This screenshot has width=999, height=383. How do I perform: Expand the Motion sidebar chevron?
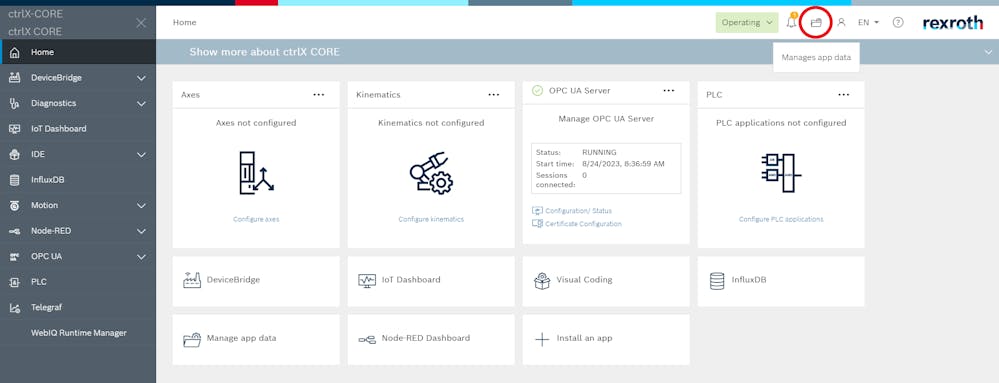click(x=141, y=206)
